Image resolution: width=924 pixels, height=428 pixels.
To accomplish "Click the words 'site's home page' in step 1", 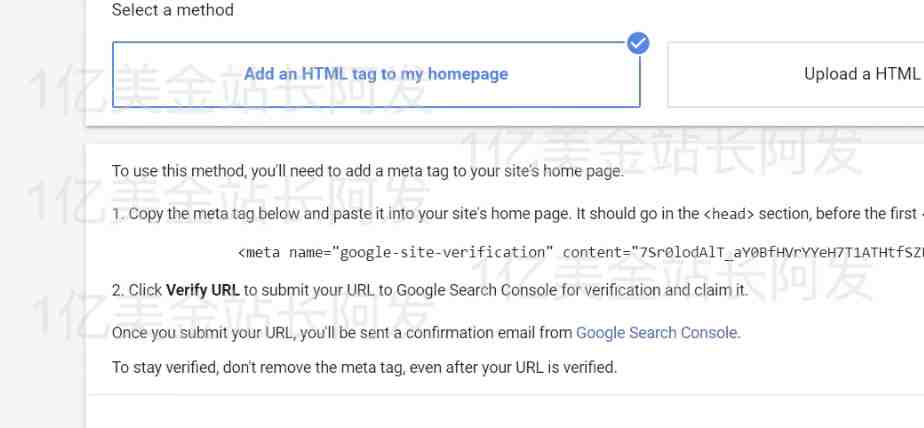I will (509, 214).
